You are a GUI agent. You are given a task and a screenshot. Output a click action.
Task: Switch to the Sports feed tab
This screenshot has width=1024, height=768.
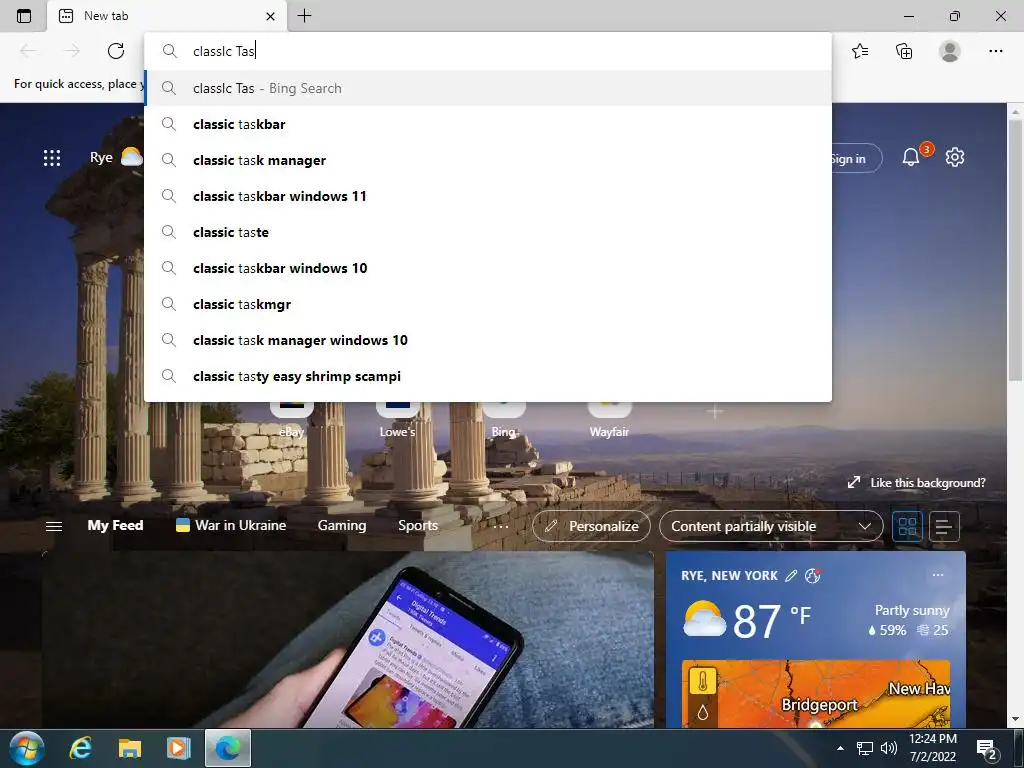tap(418, 525)
